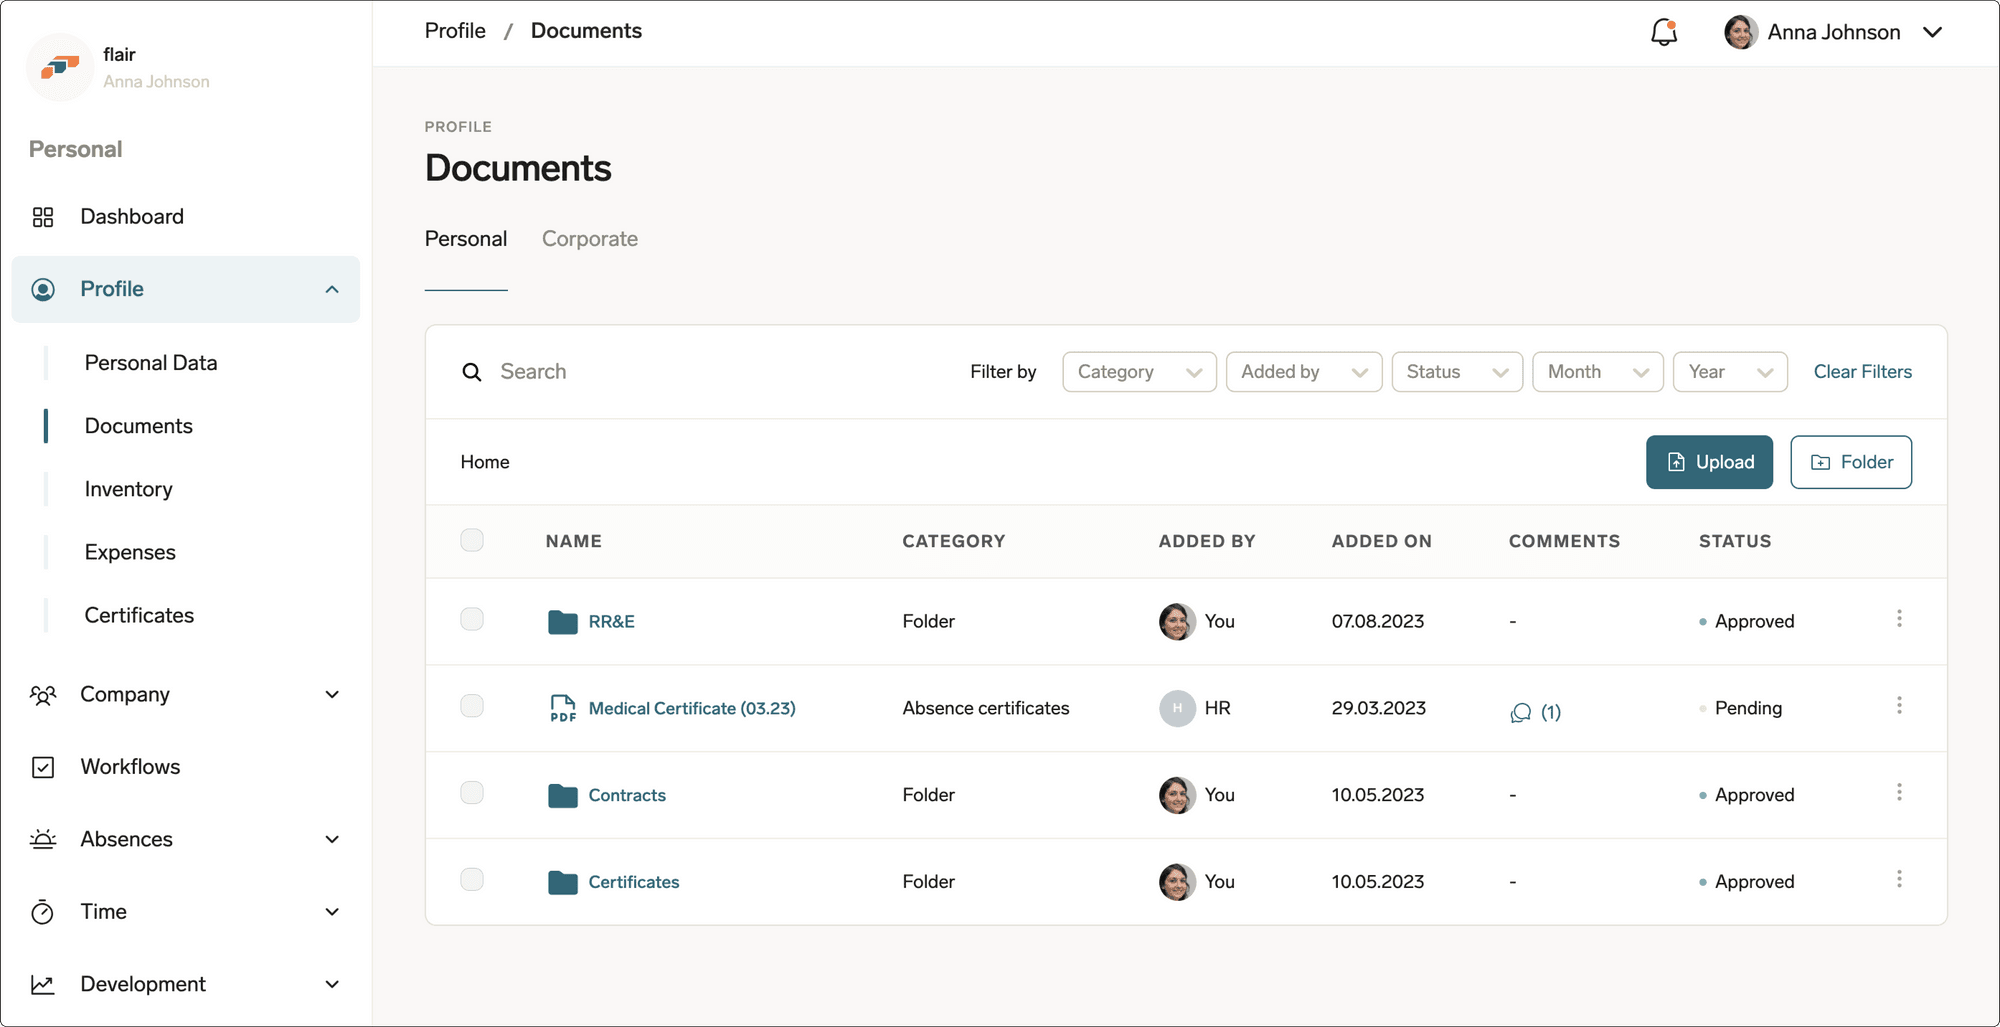Click the Time stopwatch icon
Viewport: 2000px width, 1027px height.
point(43,912)
